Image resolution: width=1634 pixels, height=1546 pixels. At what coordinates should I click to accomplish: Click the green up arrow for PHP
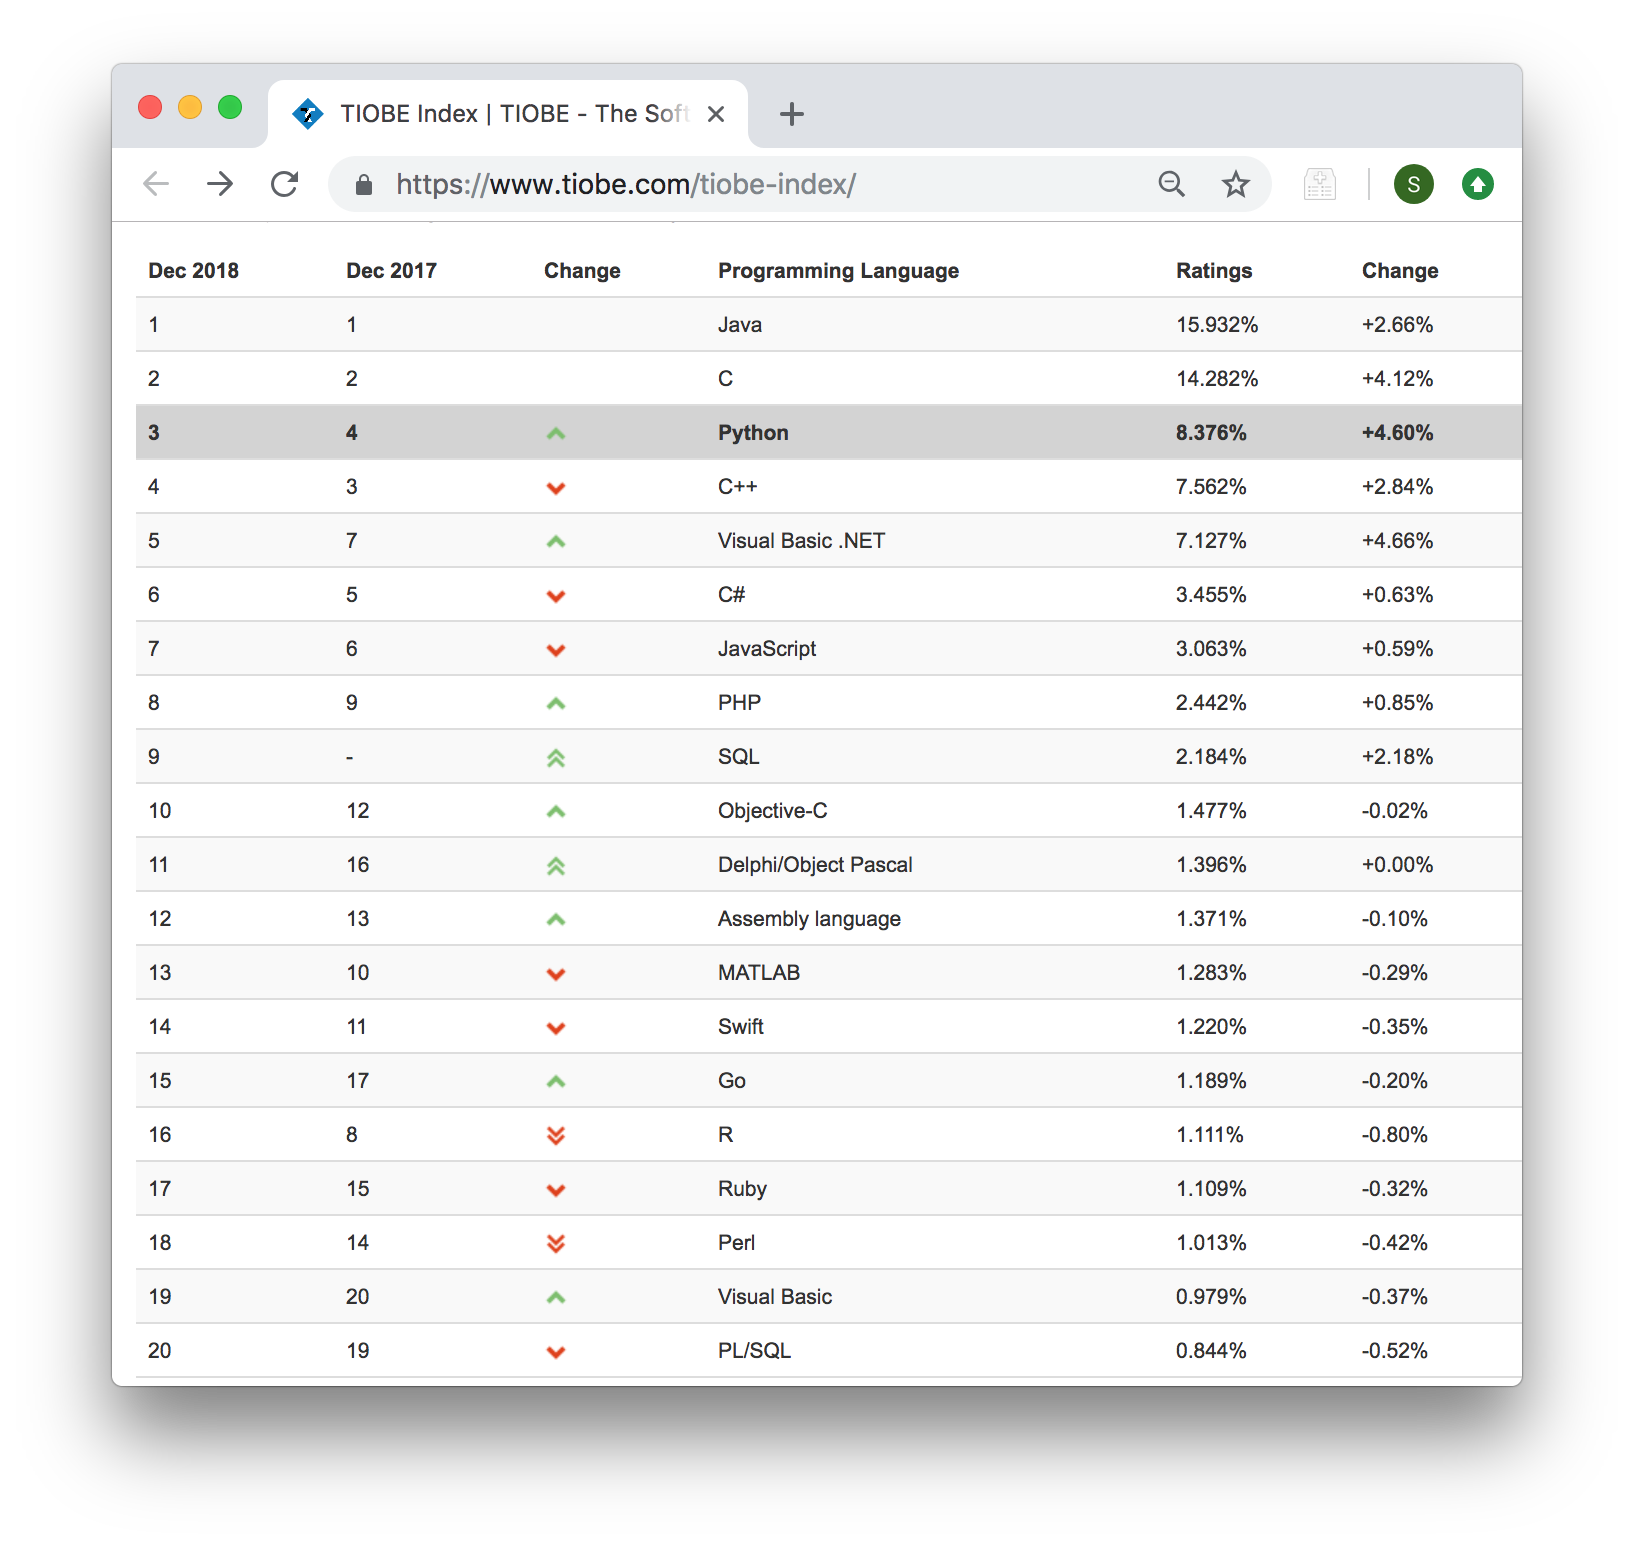(x=556, y=704)
